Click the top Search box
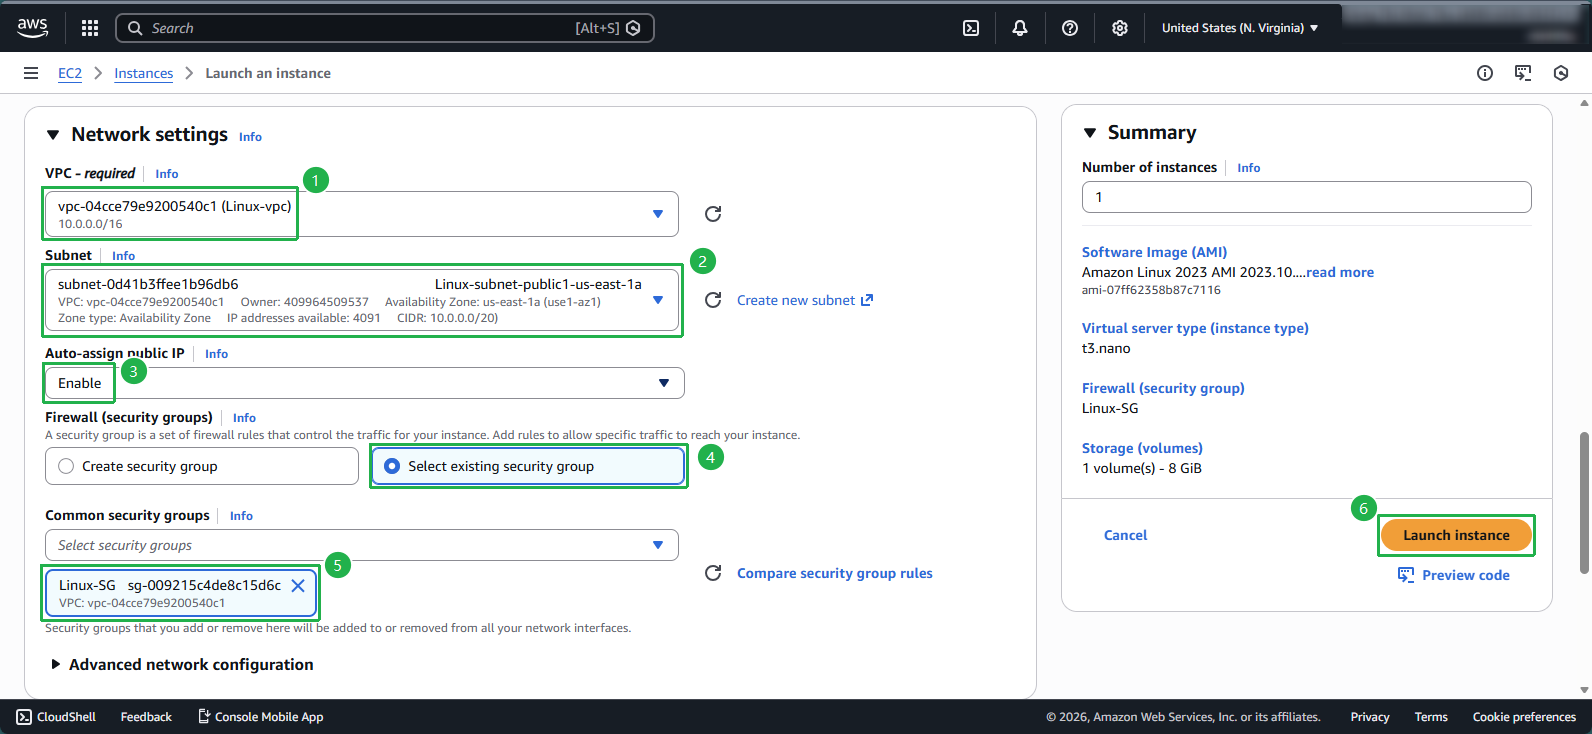Viewport: 1592px width, 734px height. pos(385,28)
